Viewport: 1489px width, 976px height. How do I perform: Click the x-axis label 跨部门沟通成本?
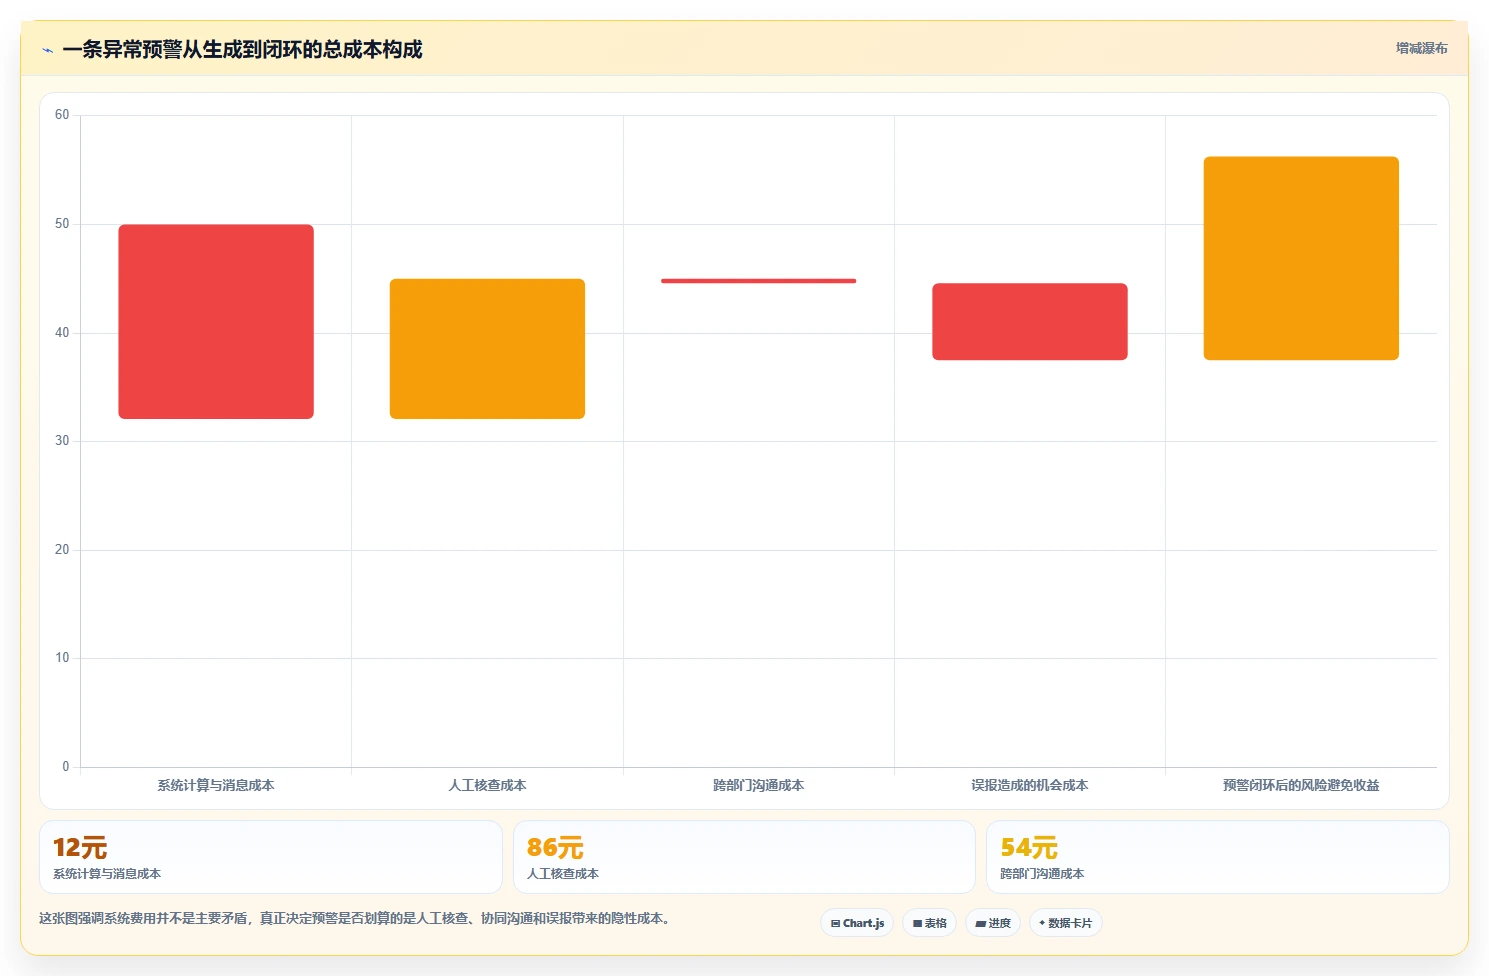pyautogui.click(x=758, y=785)
